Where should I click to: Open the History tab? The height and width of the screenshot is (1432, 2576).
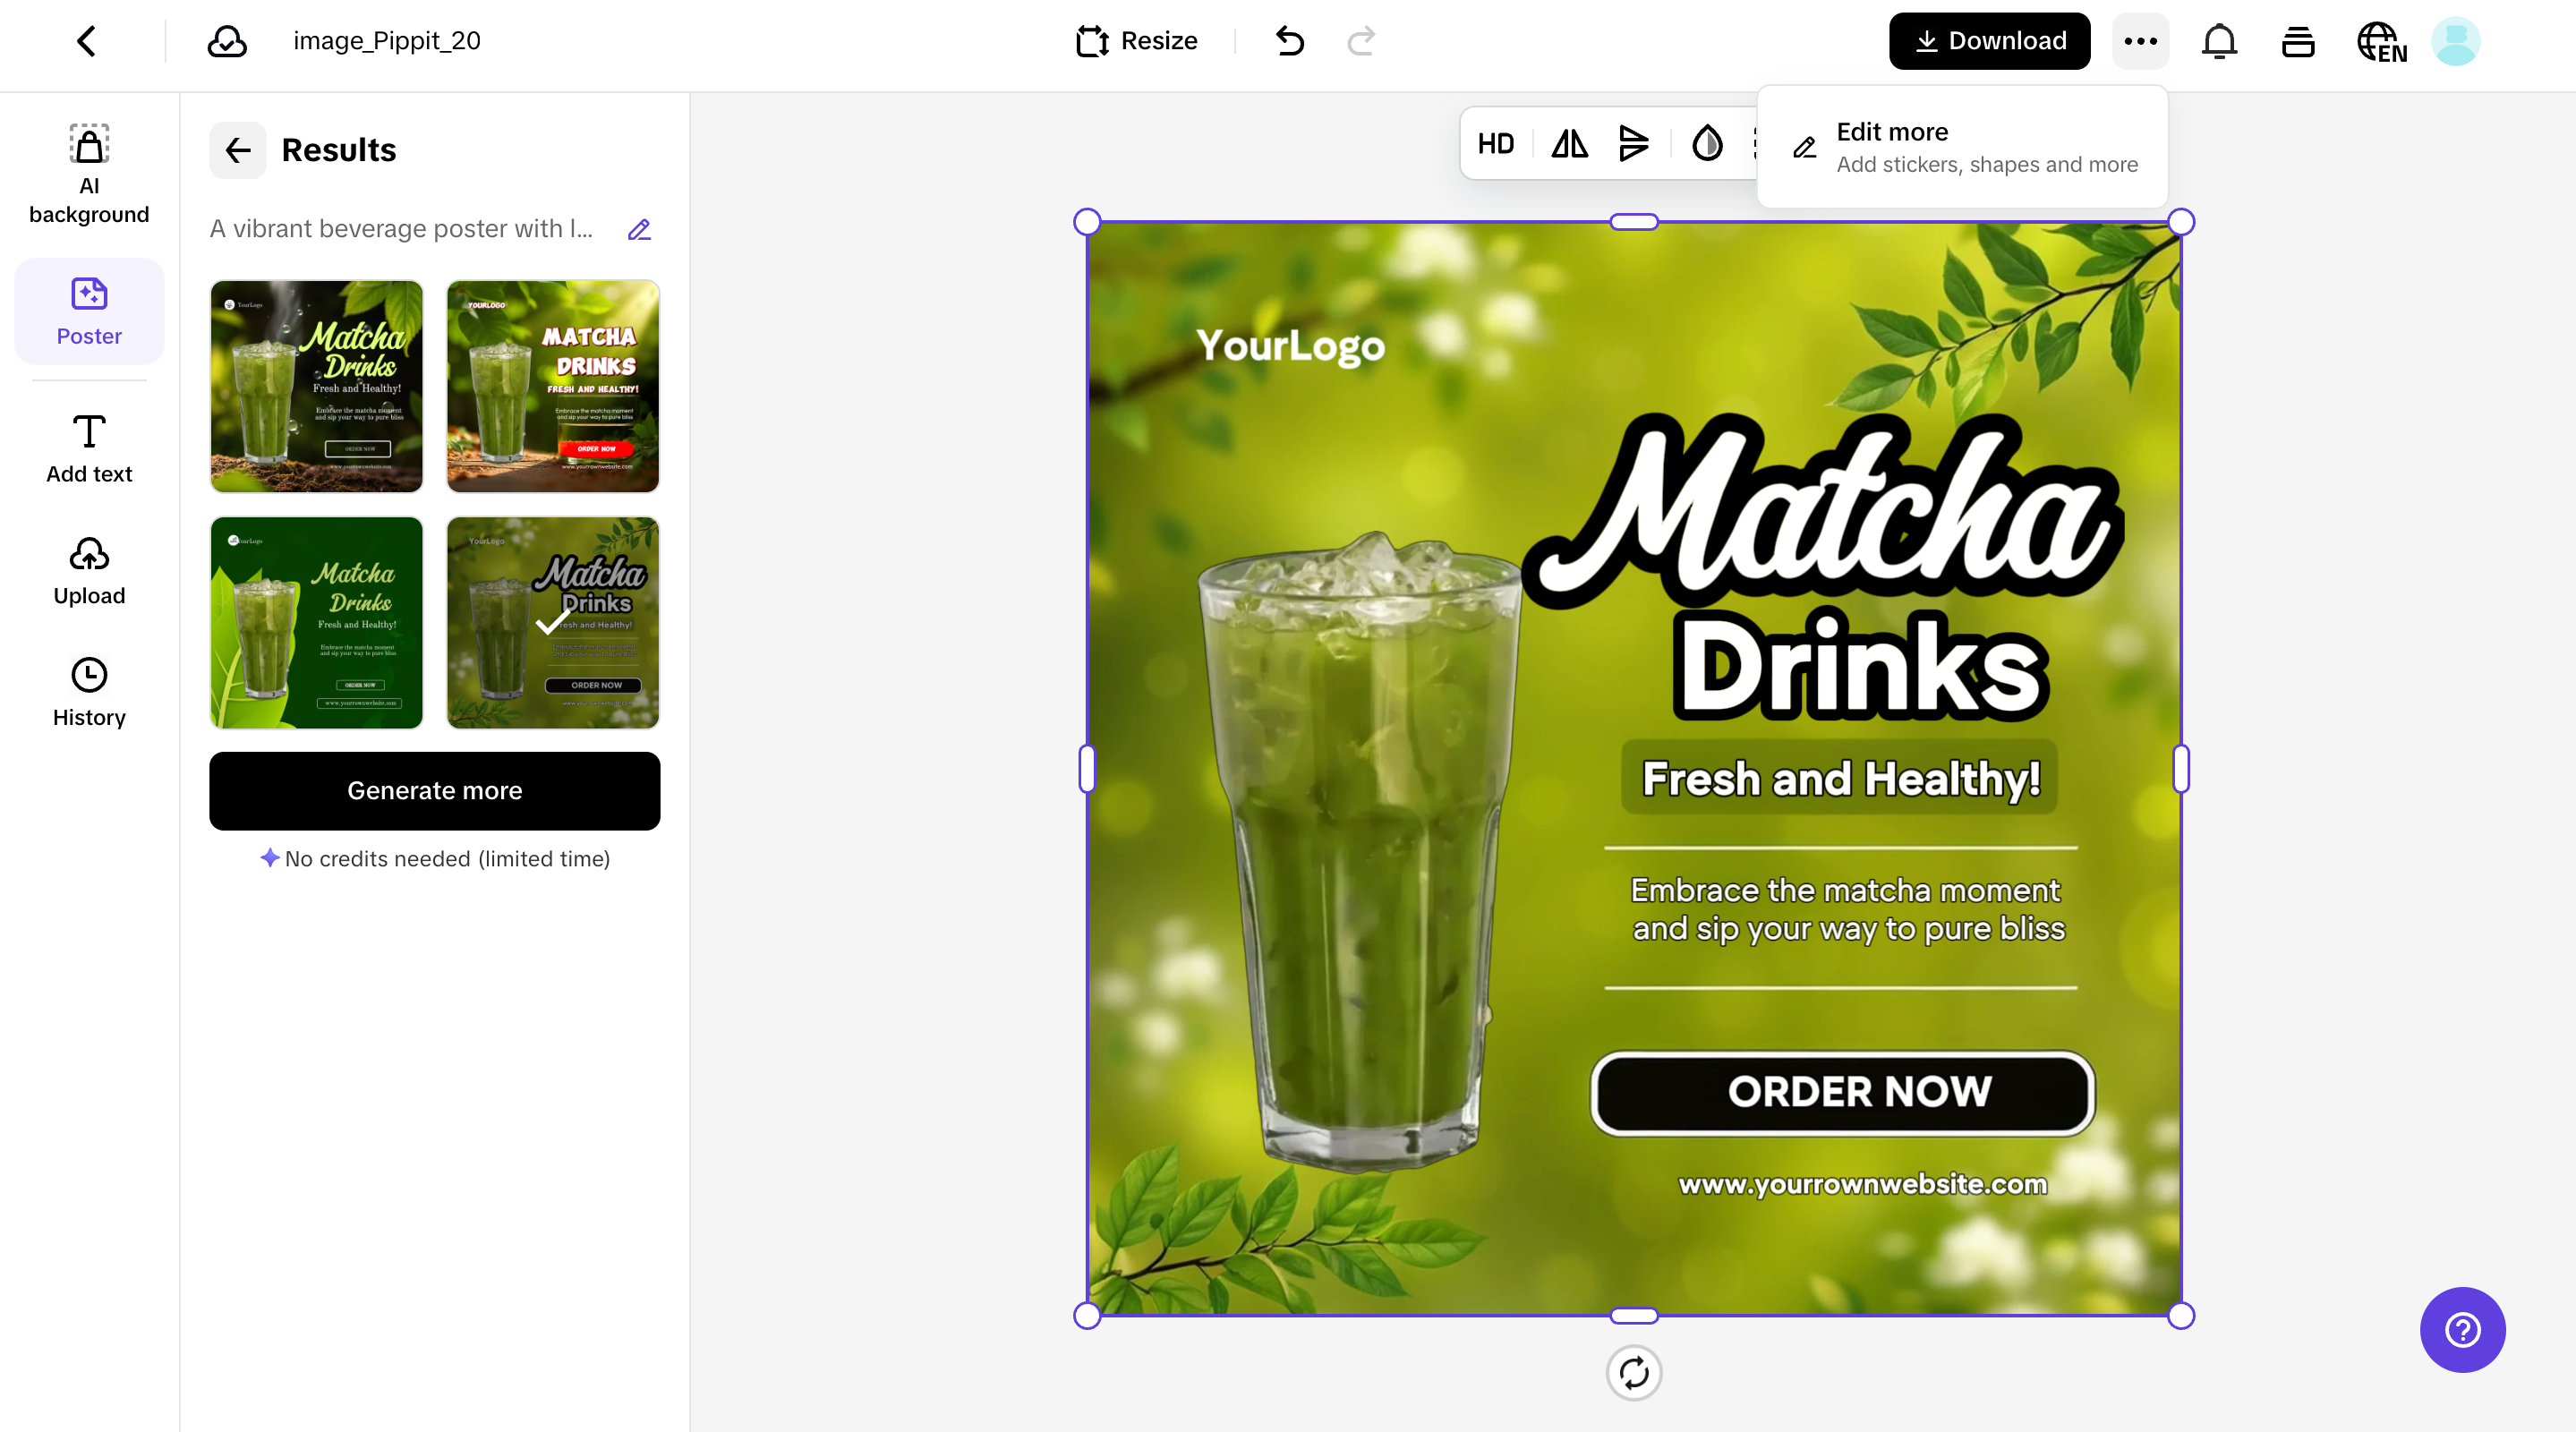pyautogui.click(x=89, y=692)
